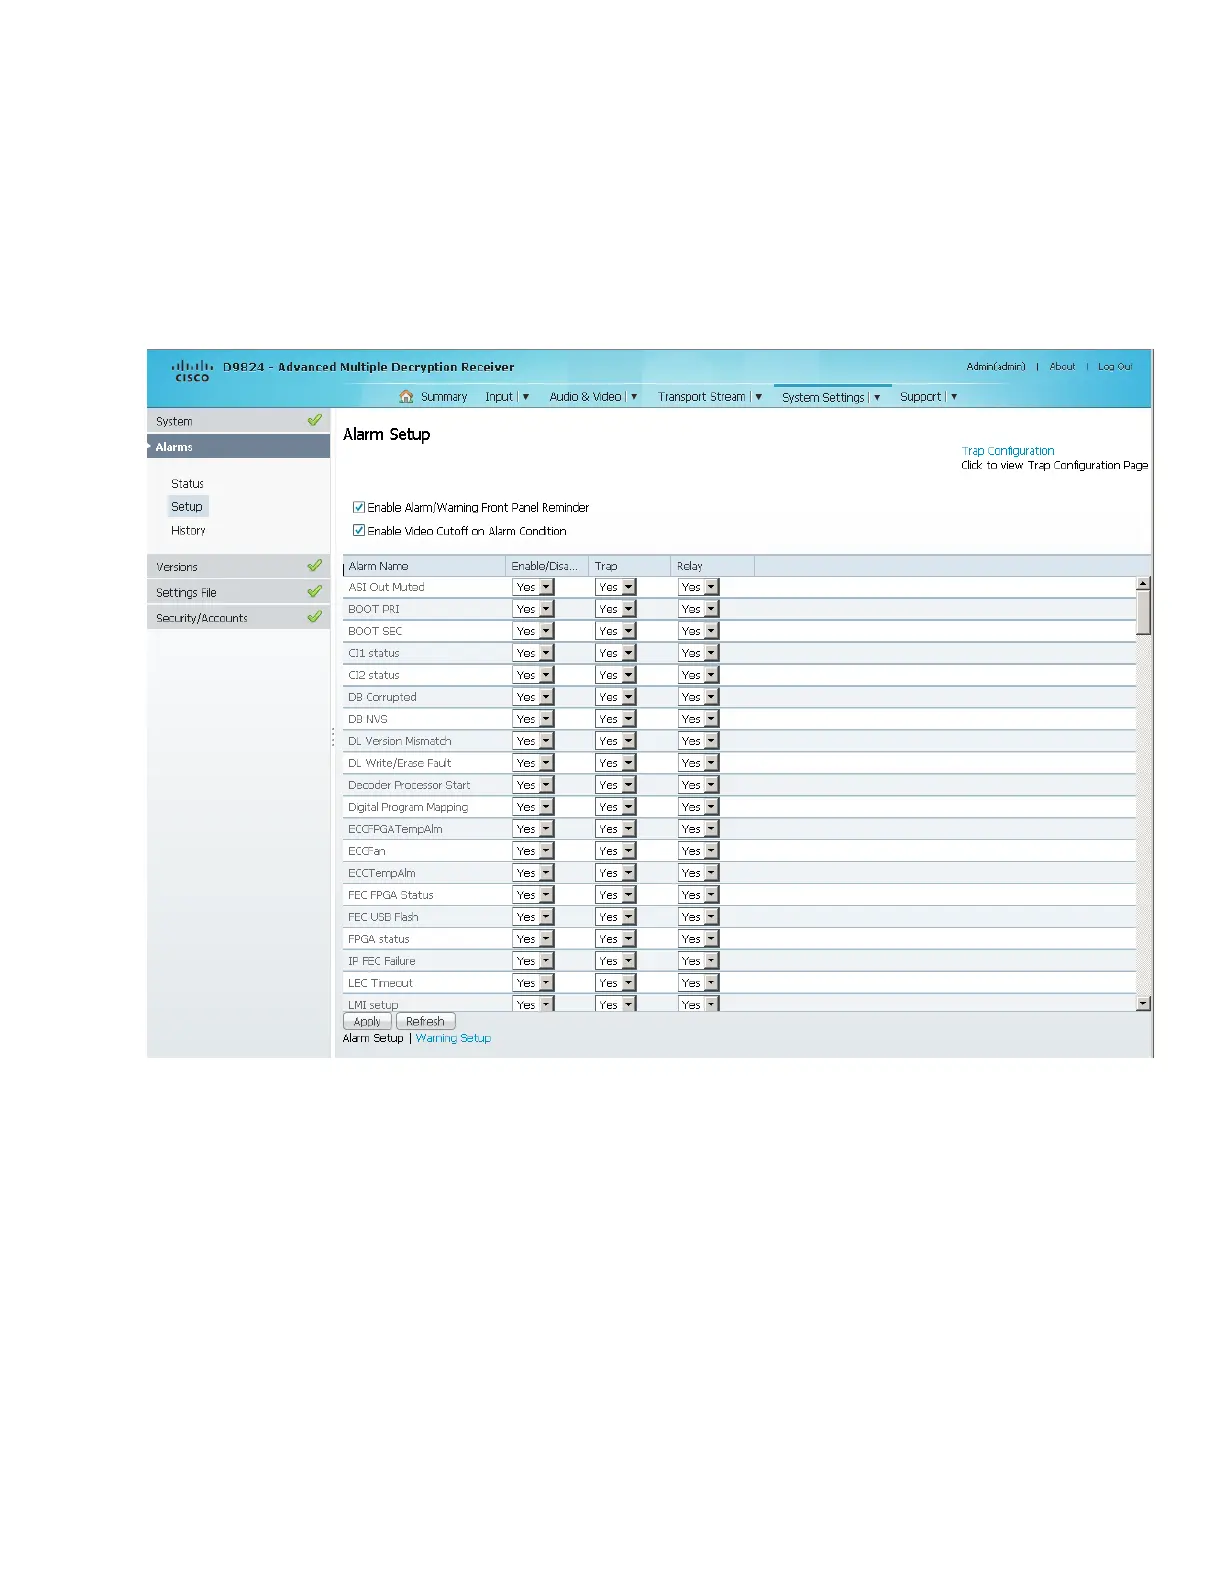Open Trap dropdown for BOOT PRI
Image resolution: width=1225 pixels, height=1584 pixels.
[x=616, y=609]
